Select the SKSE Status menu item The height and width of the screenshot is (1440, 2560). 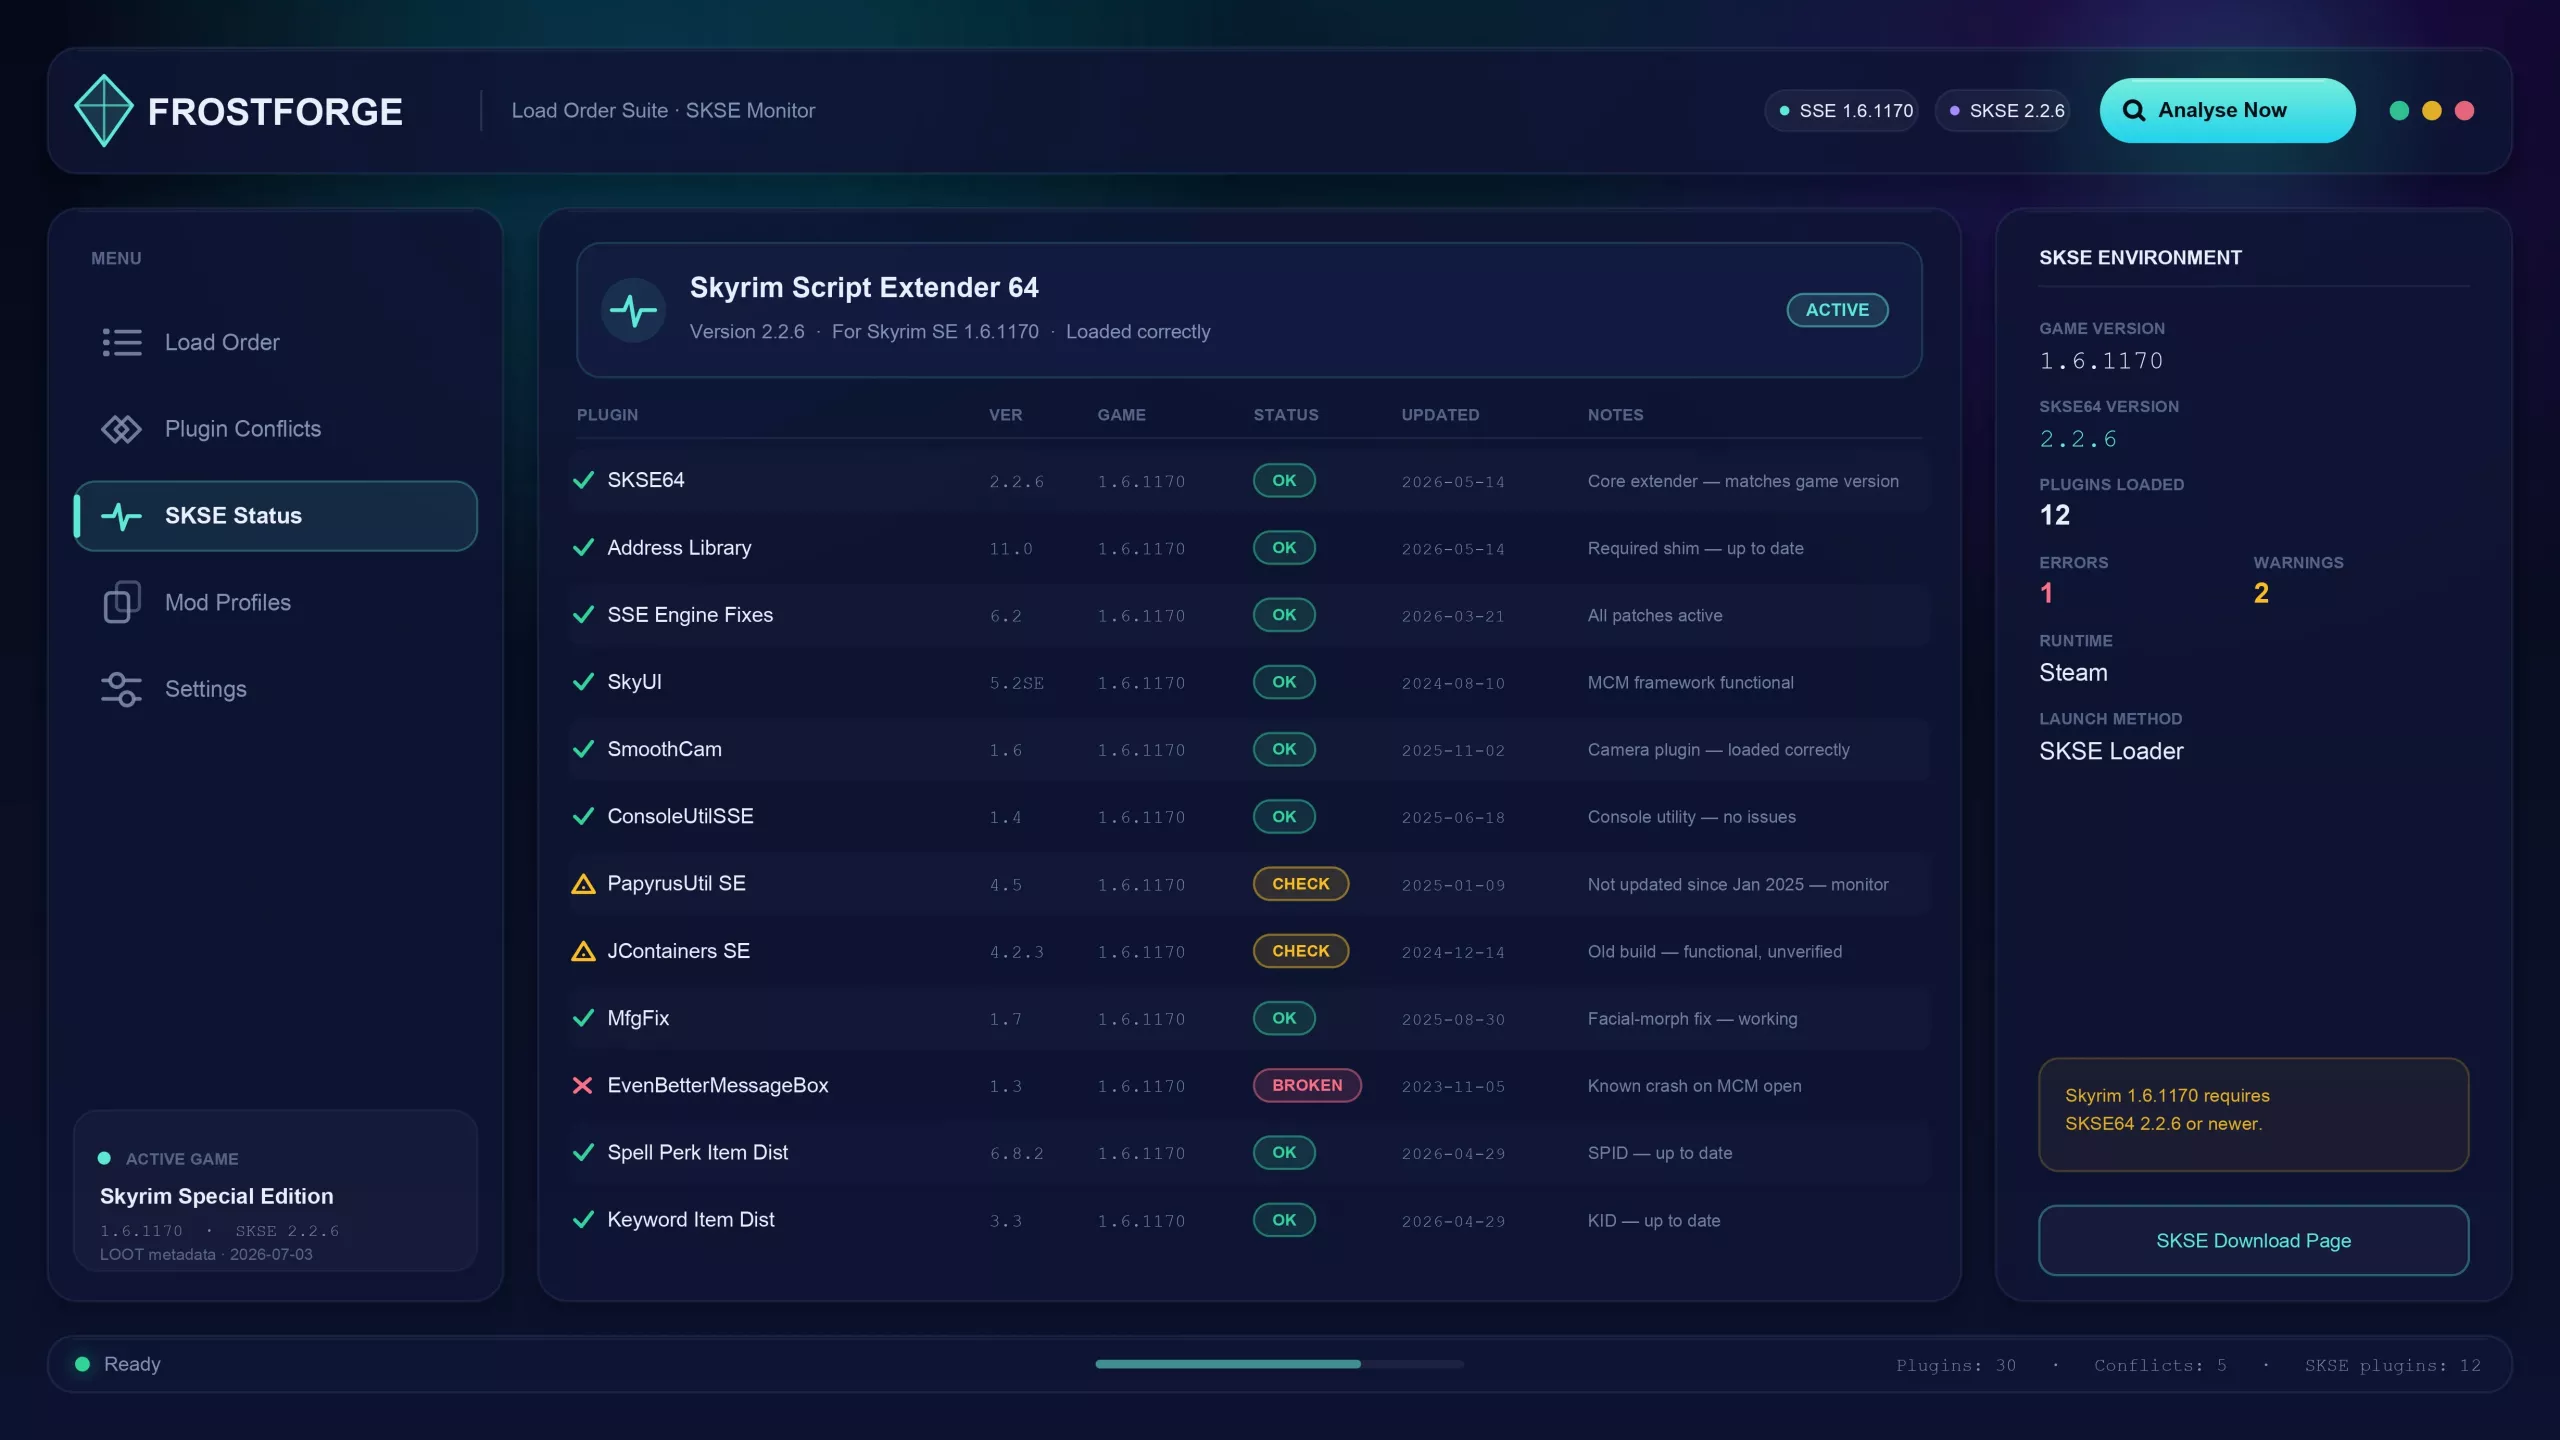276,516
